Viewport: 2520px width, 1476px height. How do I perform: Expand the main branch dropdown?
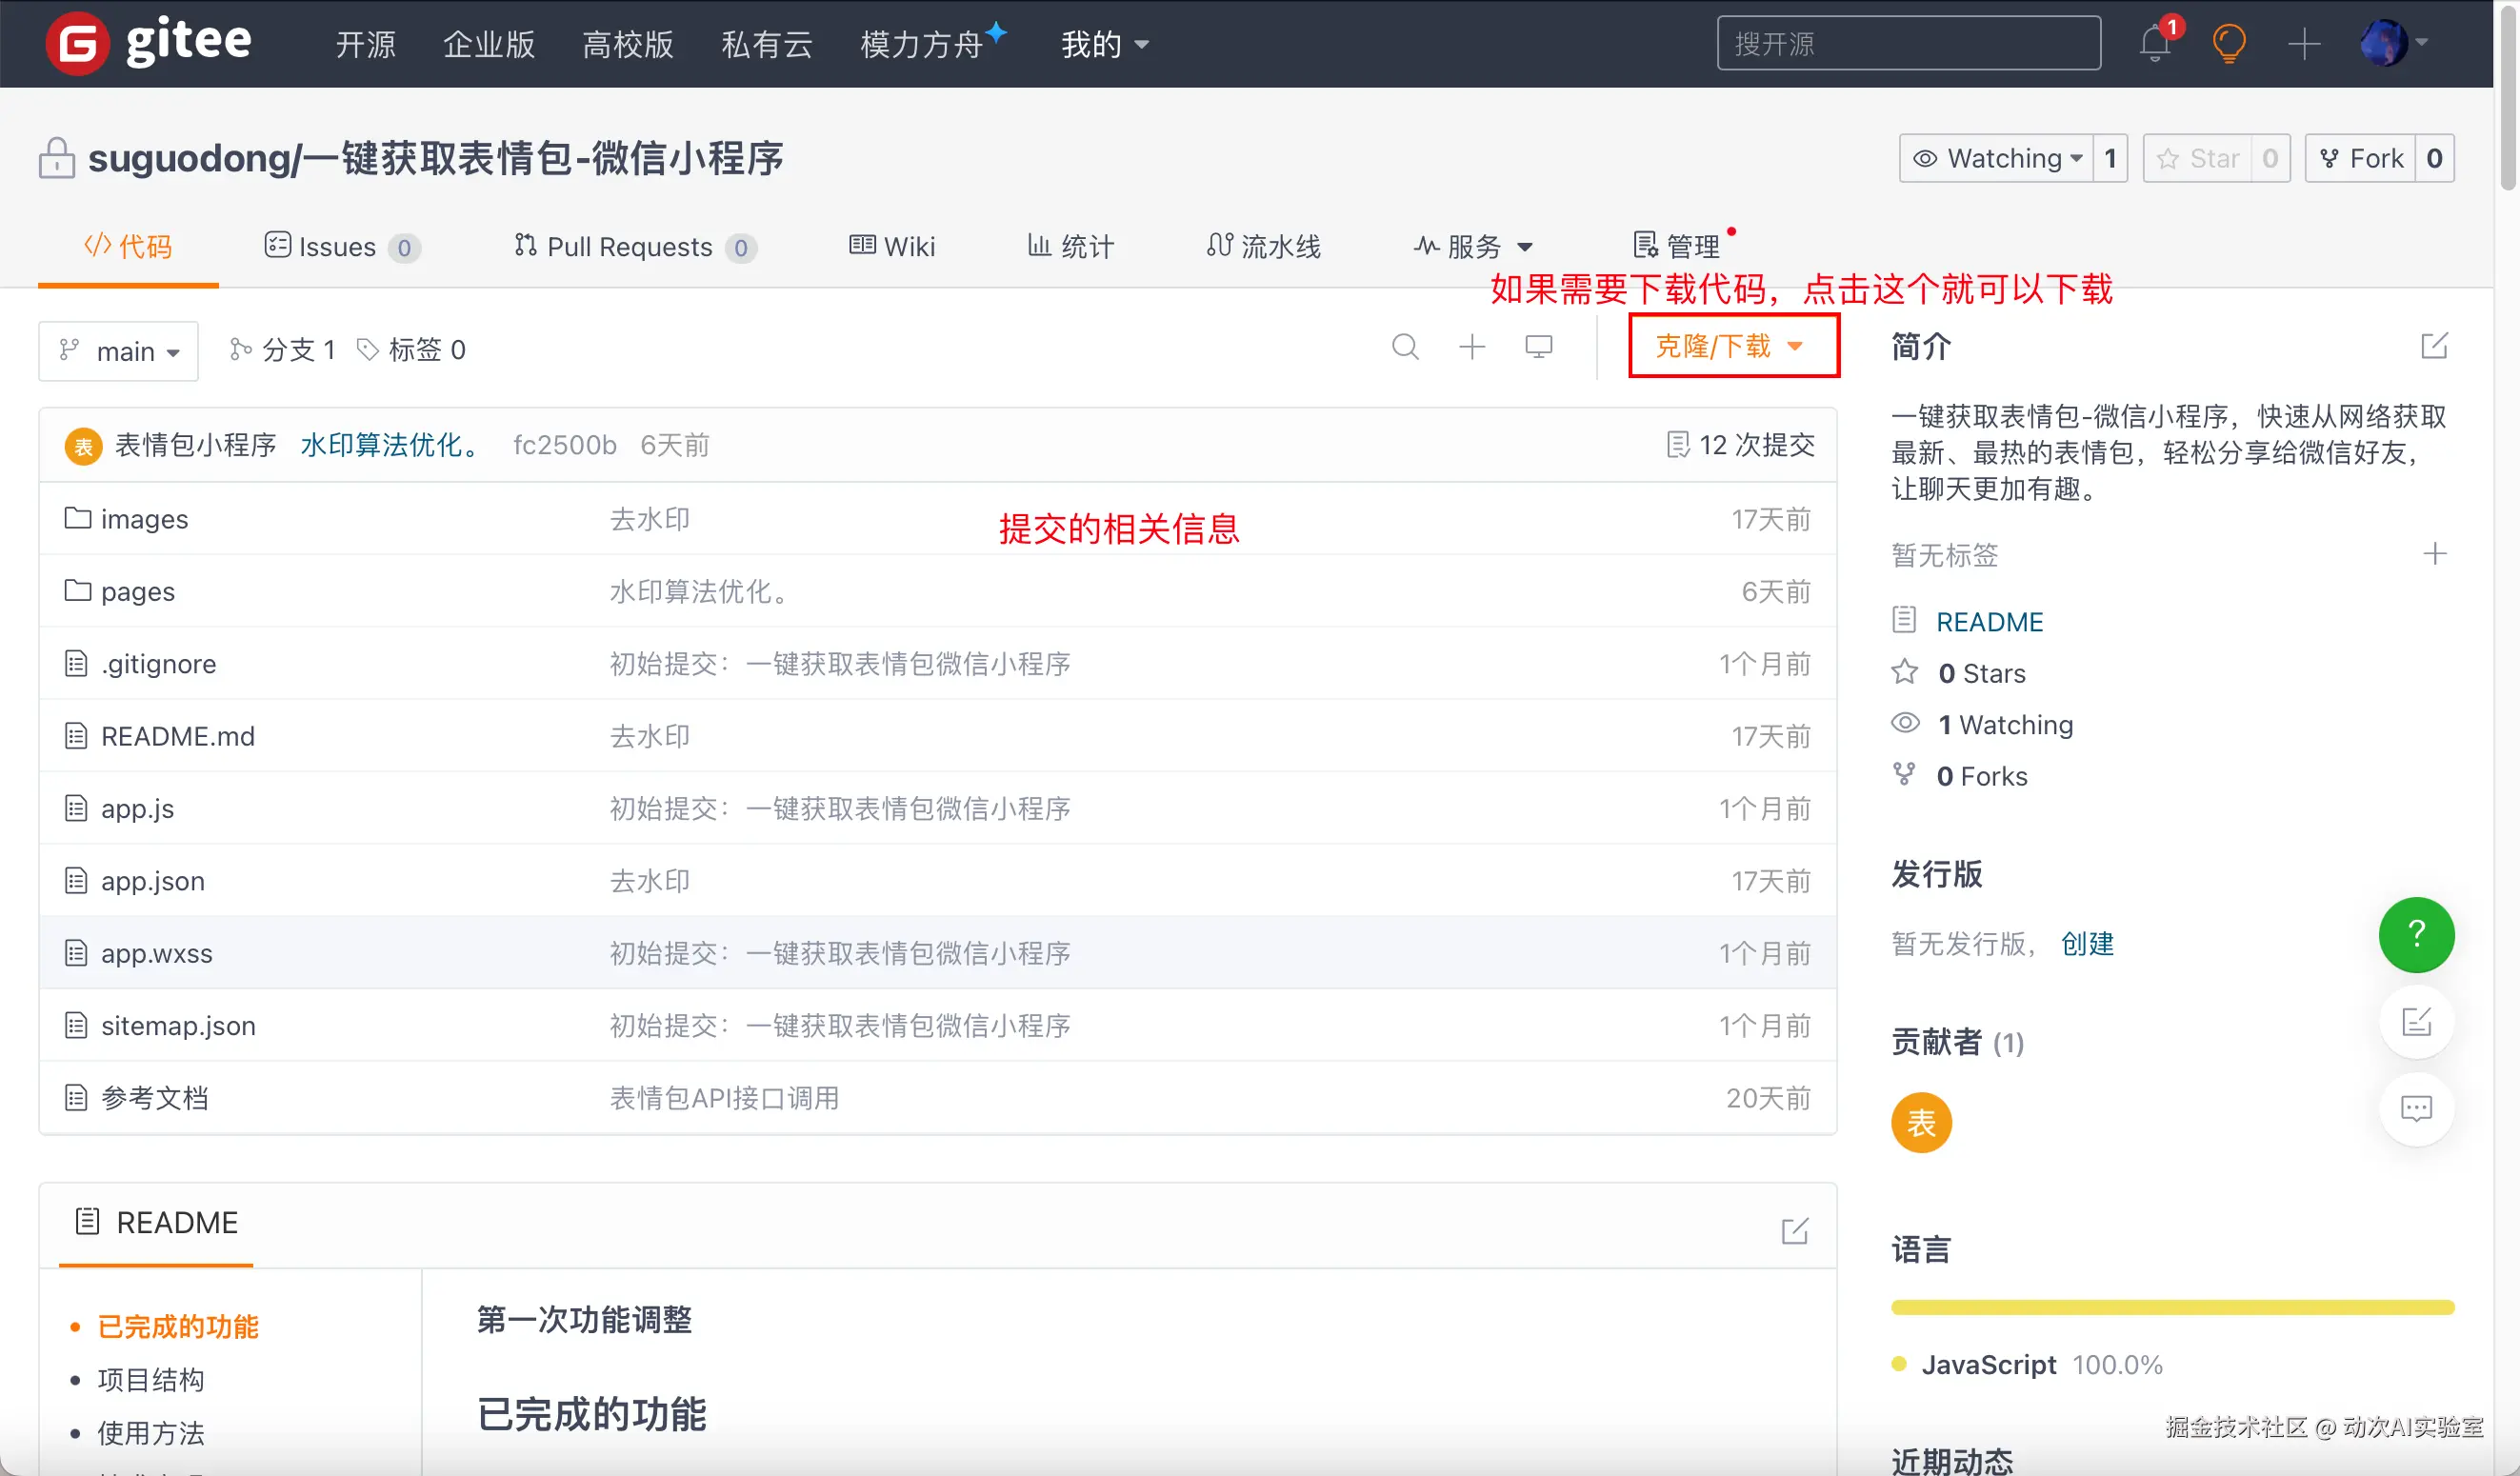[x=119, y=351]
